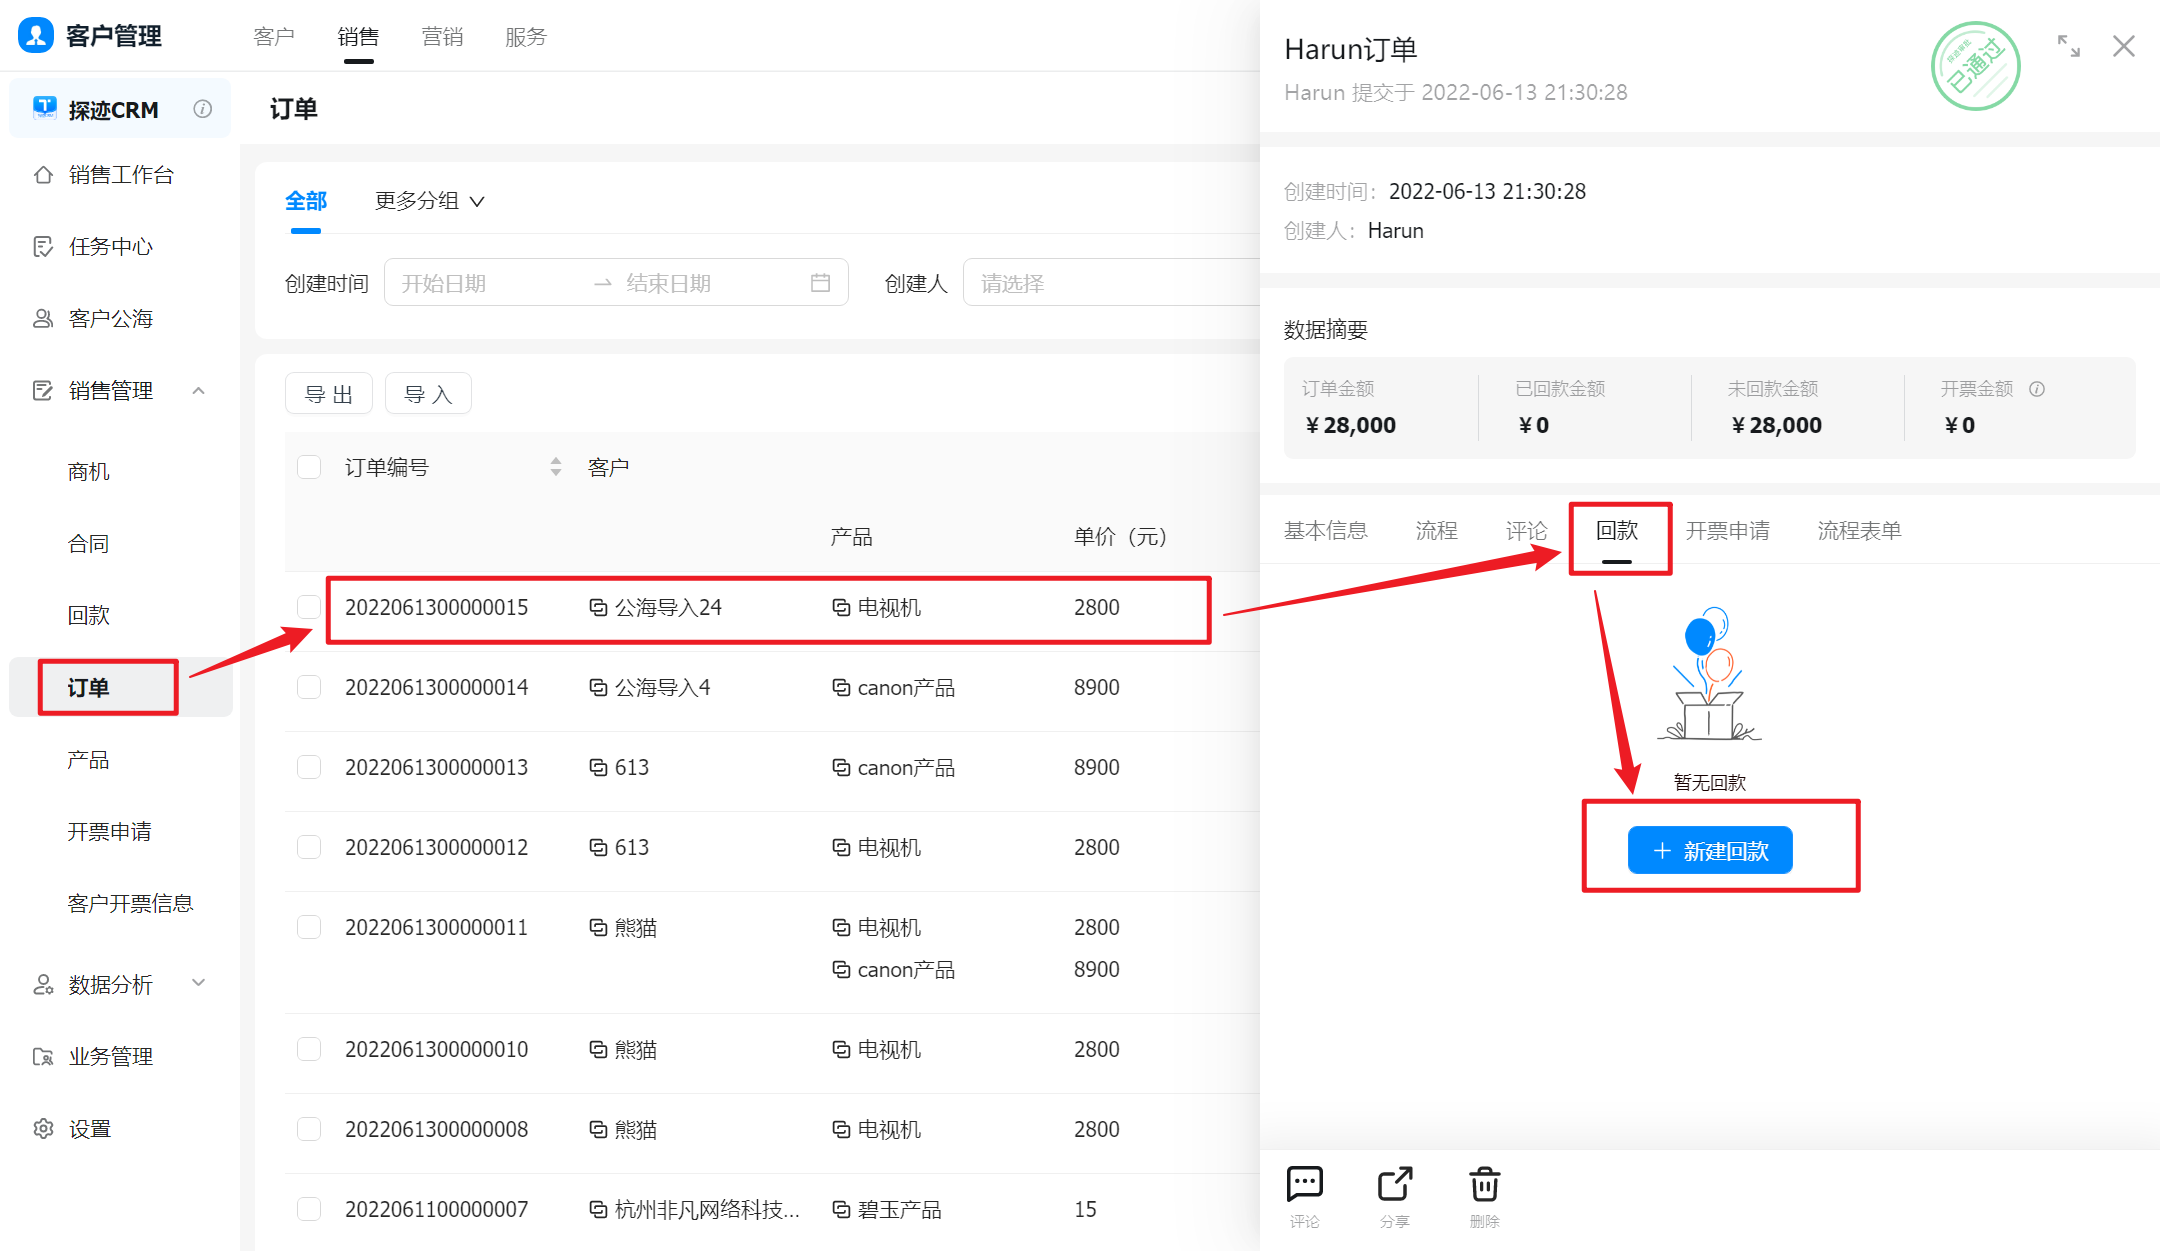This screenshot has width=2160, height=1251.
Task: Click the 新建回款 button
Action: click(1710, 851)
